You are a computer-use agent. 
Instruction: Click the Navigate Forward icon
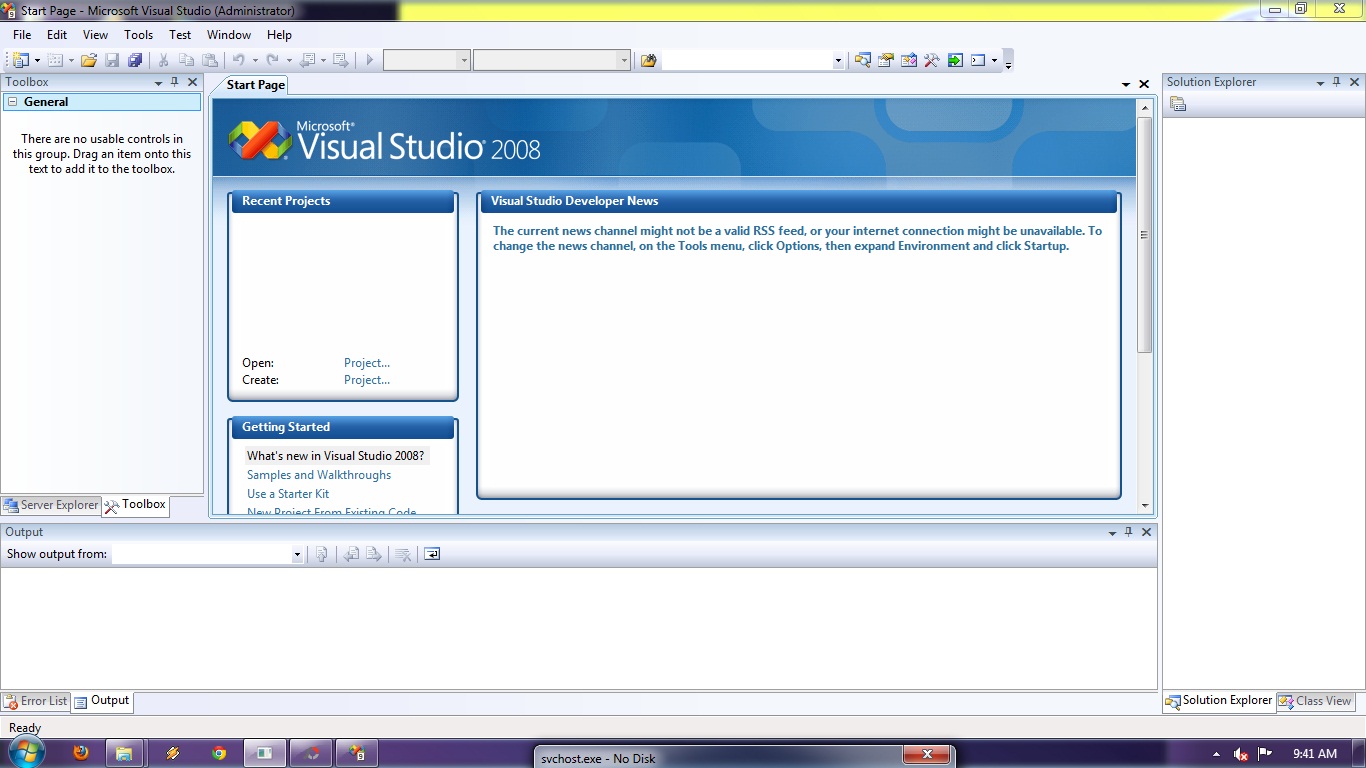tap(340, 60)
